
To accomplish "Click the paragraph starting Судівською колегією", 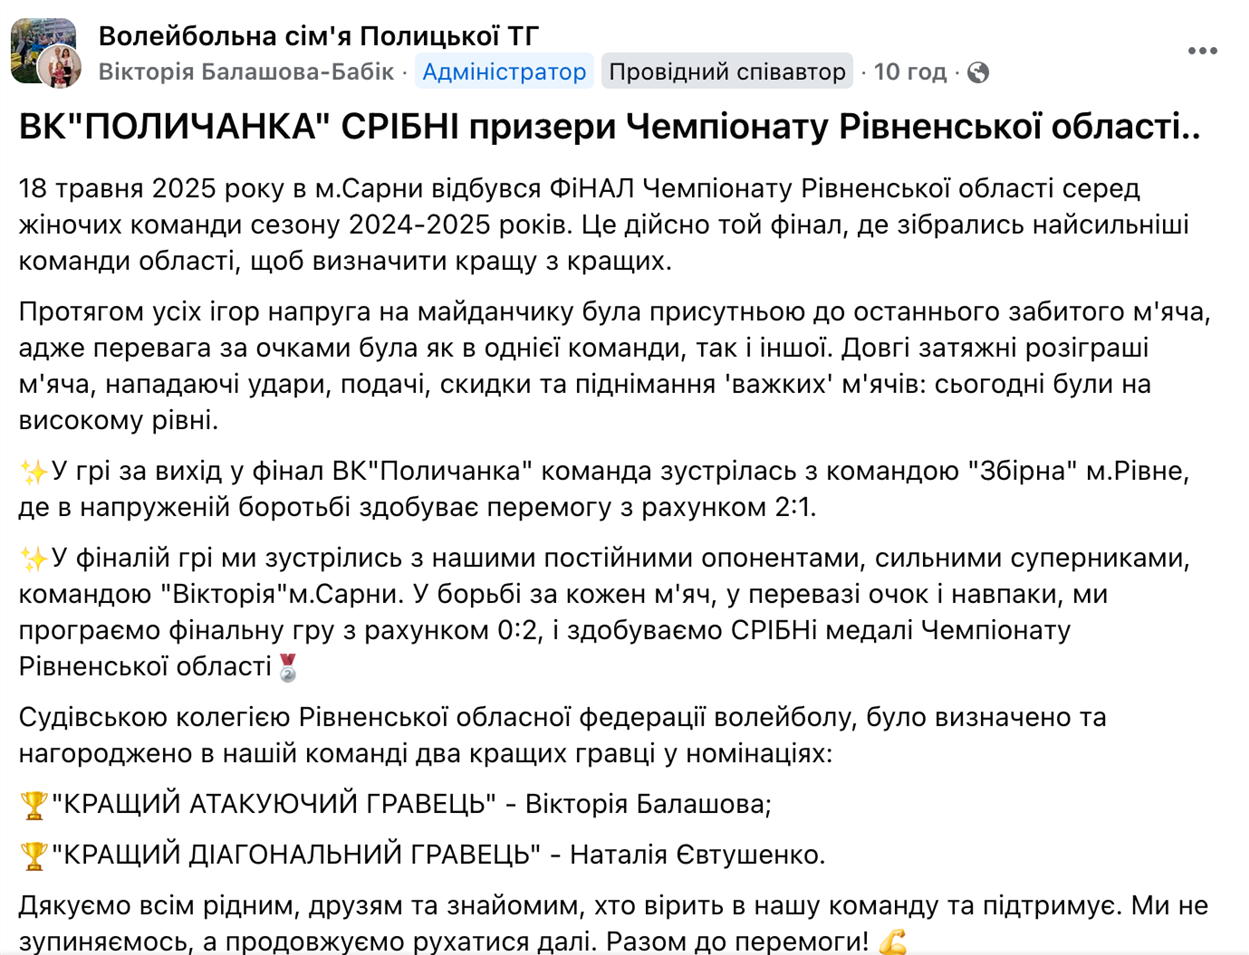I will pos(562,735).
